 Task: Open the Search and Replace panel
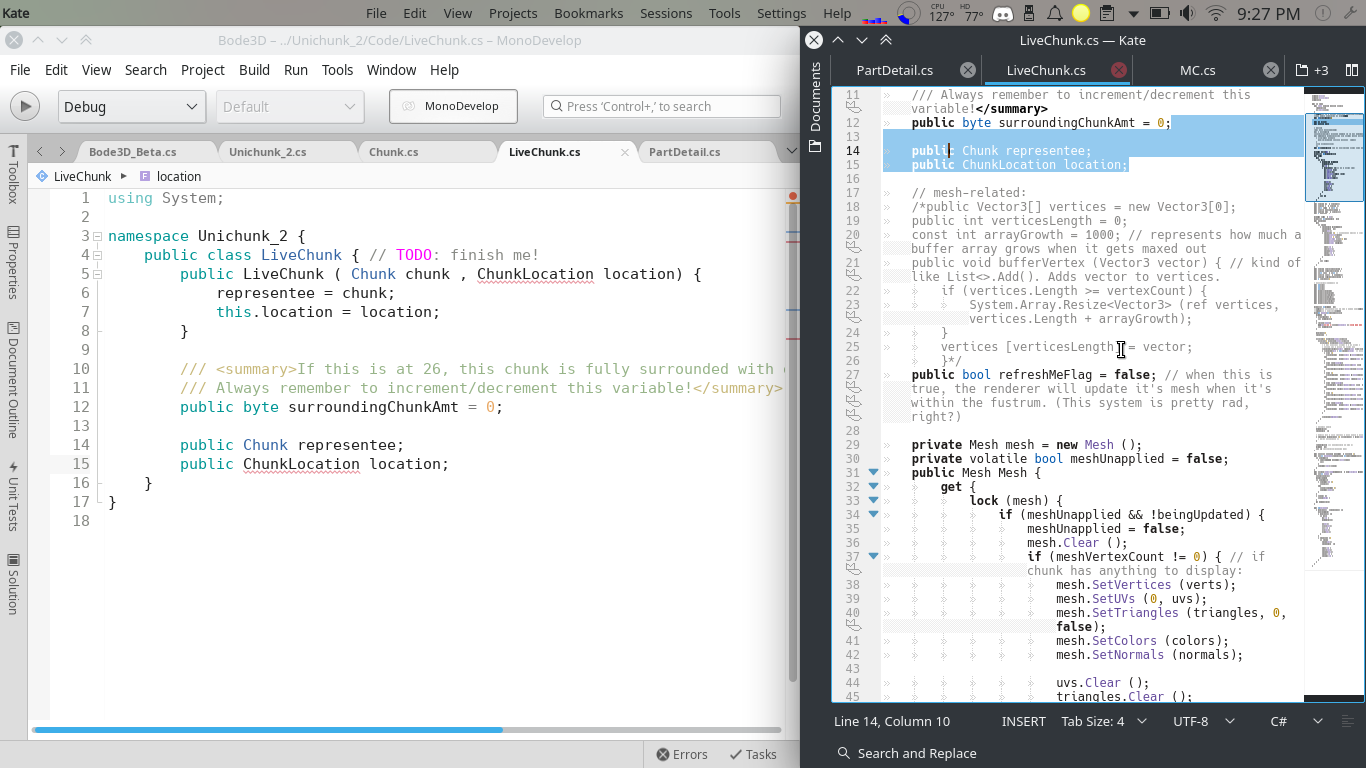(906, 753)
